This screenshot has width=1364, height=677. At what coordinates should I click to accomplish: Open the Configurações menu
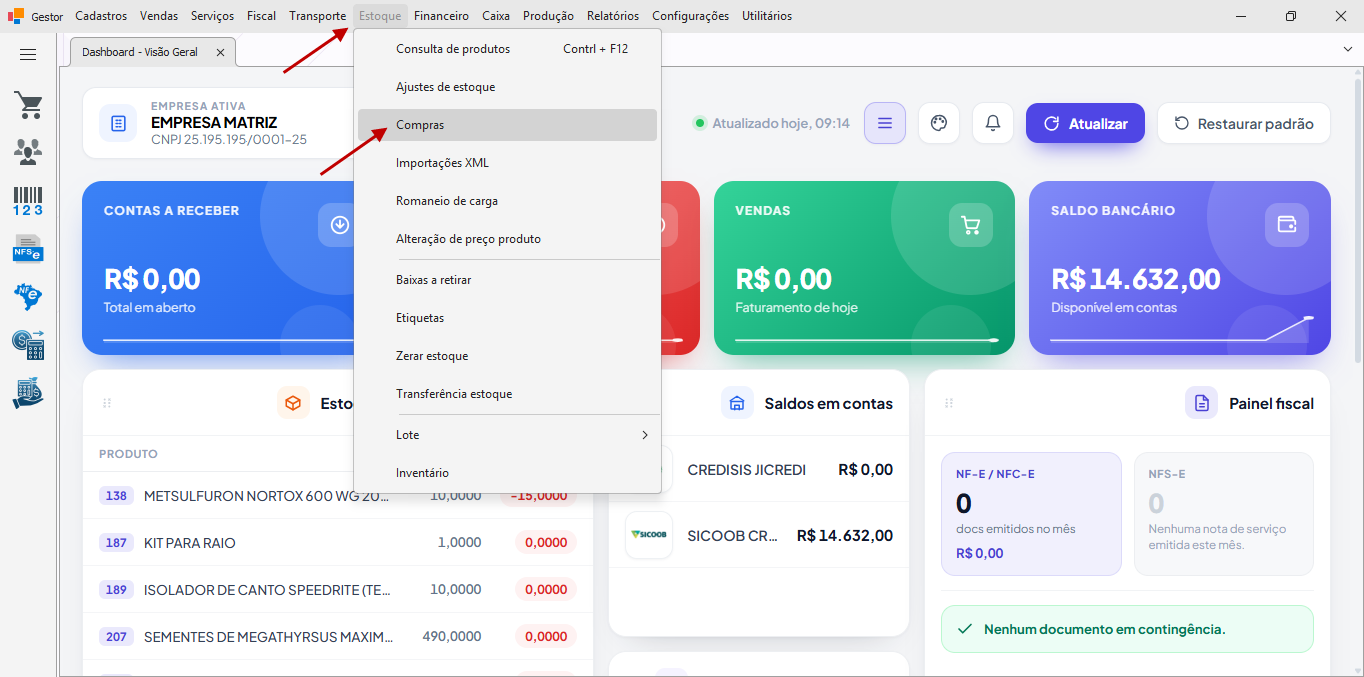coord(690,16)
